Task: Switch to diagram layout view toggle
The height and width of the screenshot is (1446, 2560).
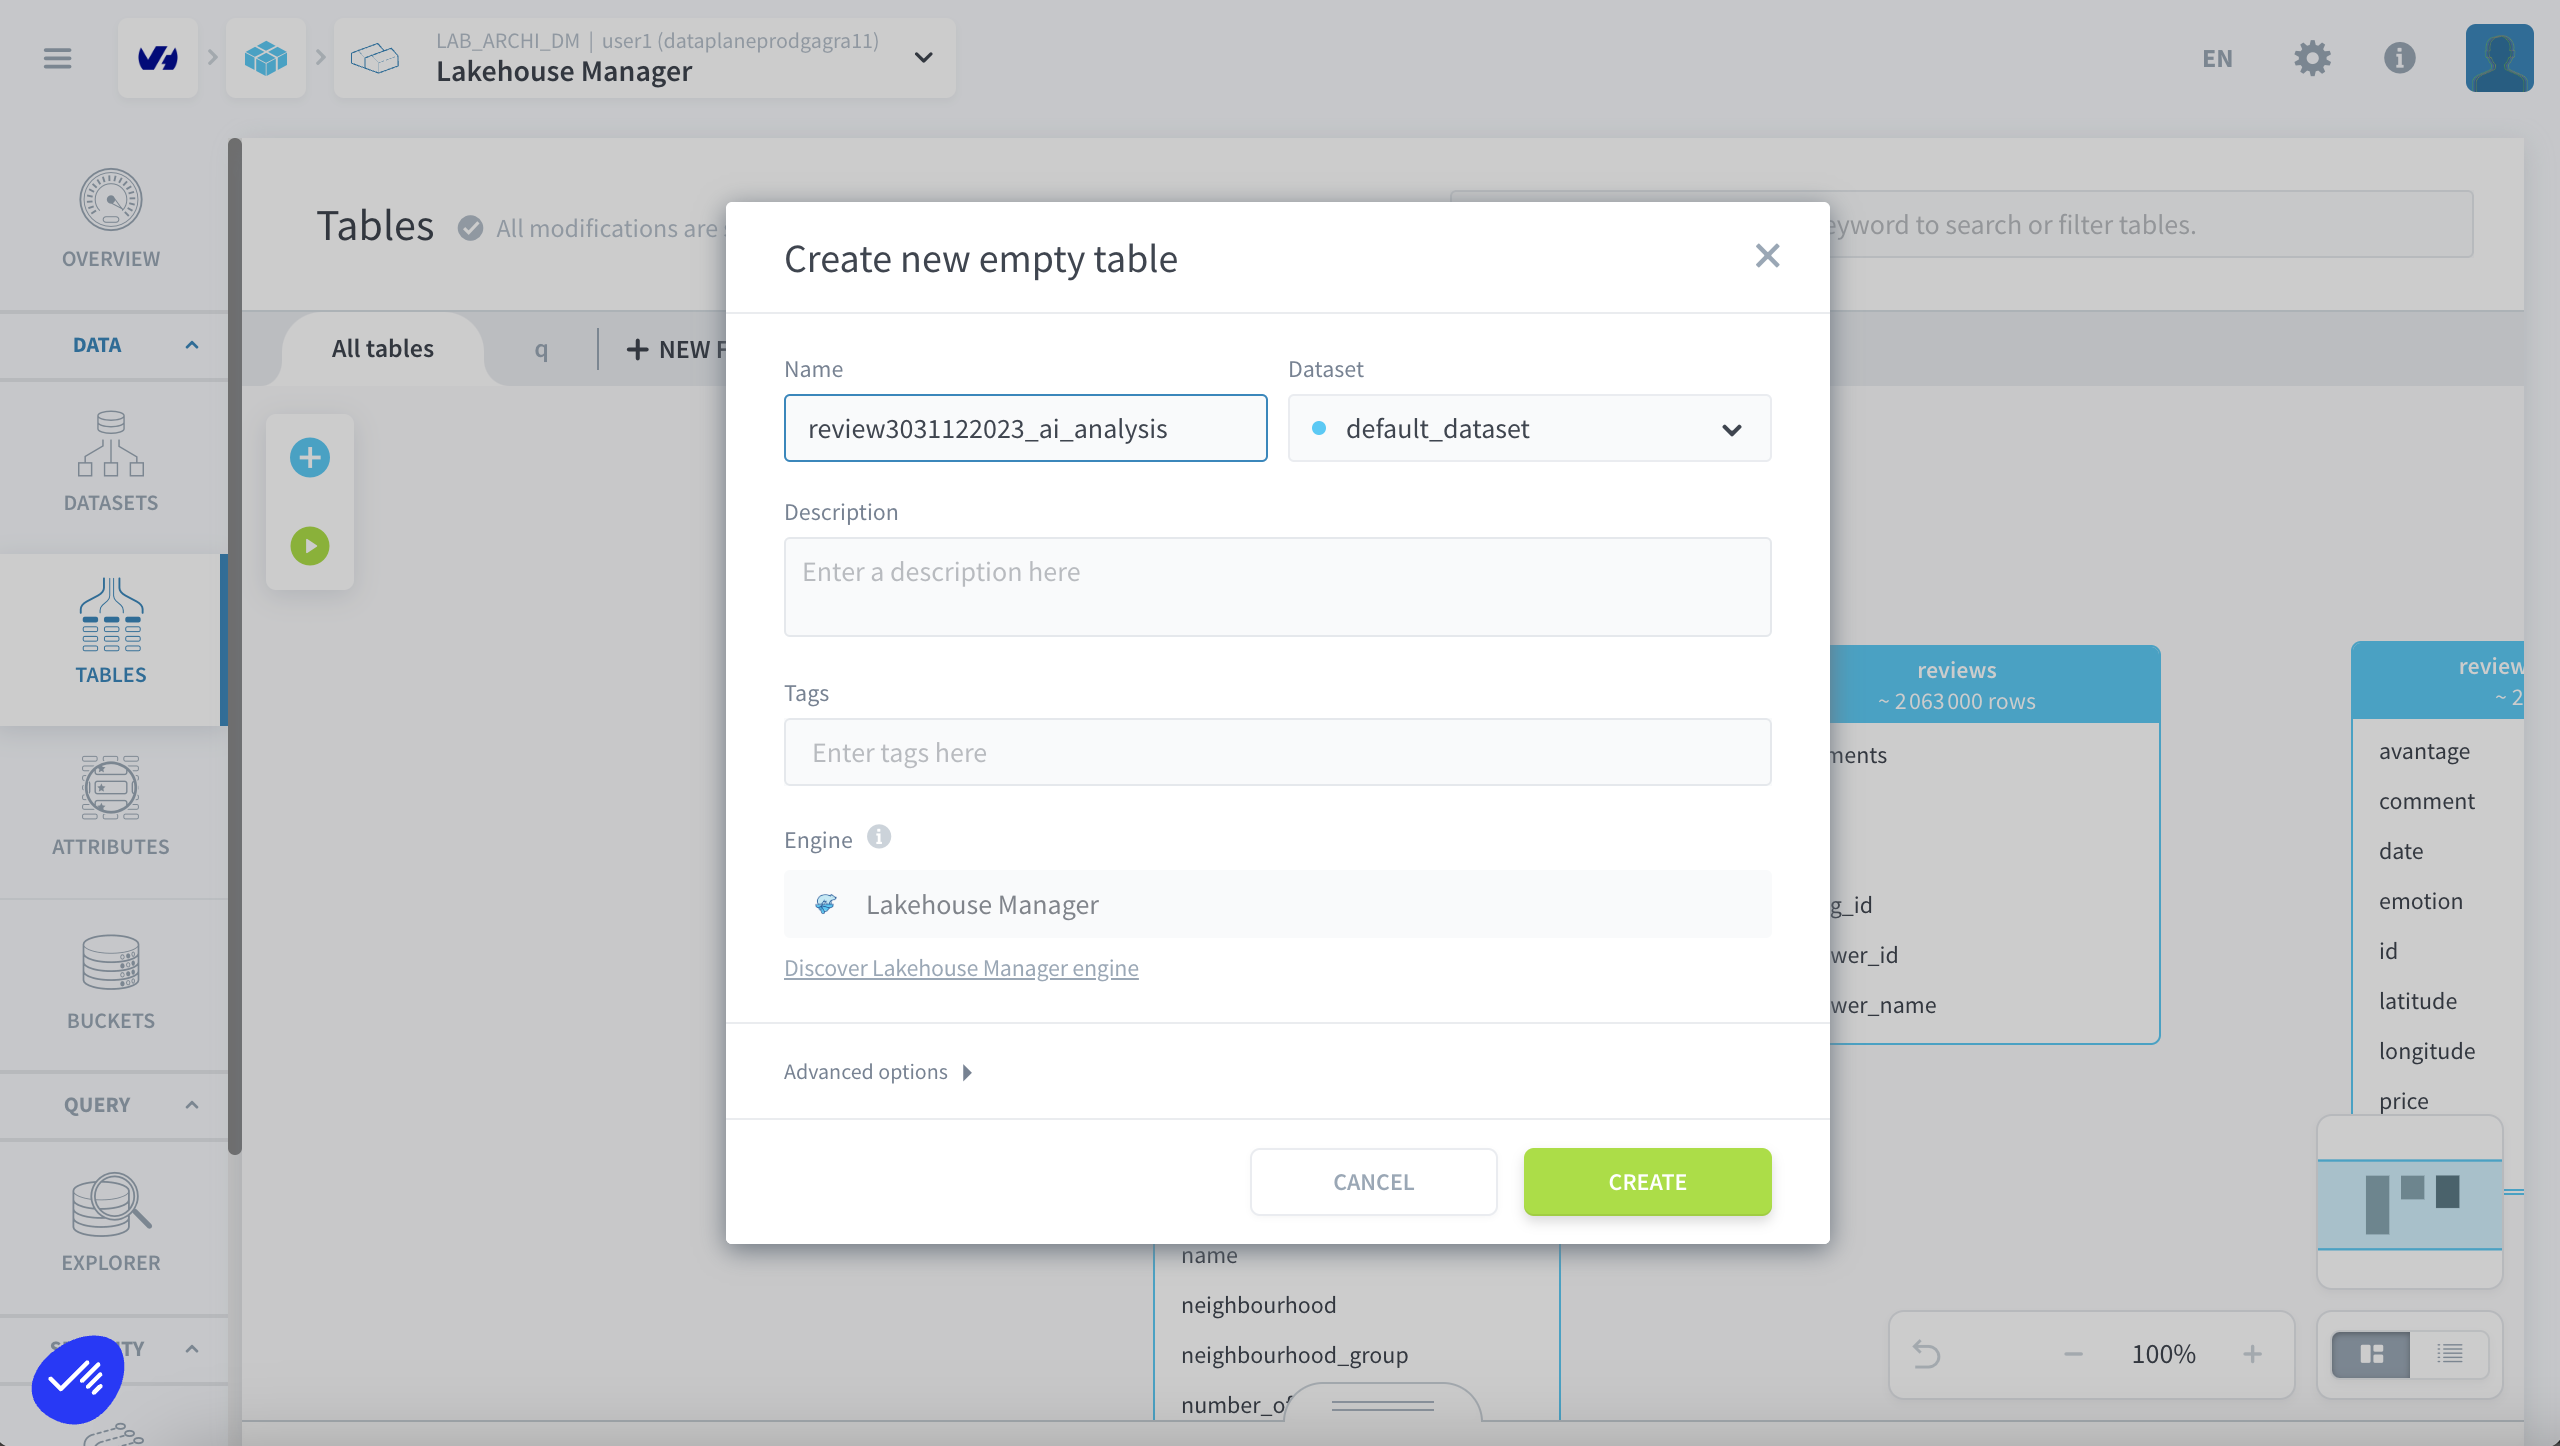Action: coord(2371,1354)
